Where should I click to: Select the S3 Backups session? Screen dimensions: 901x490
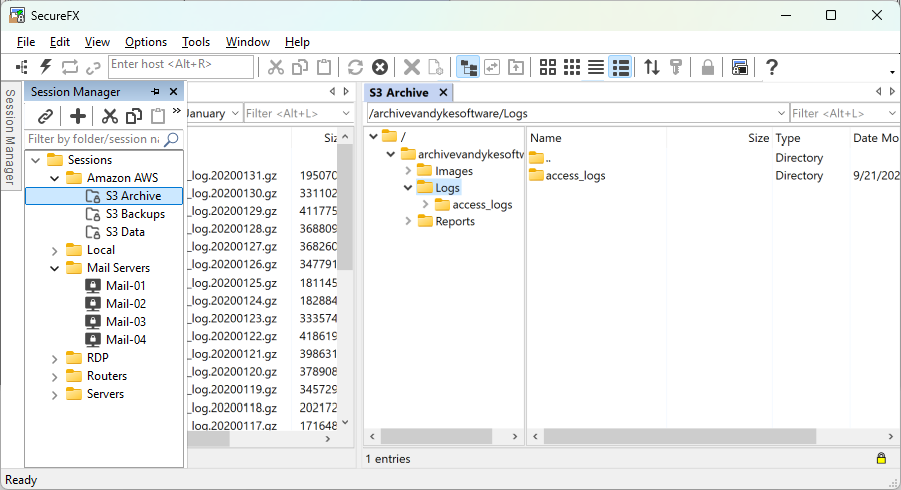[135, 214]
